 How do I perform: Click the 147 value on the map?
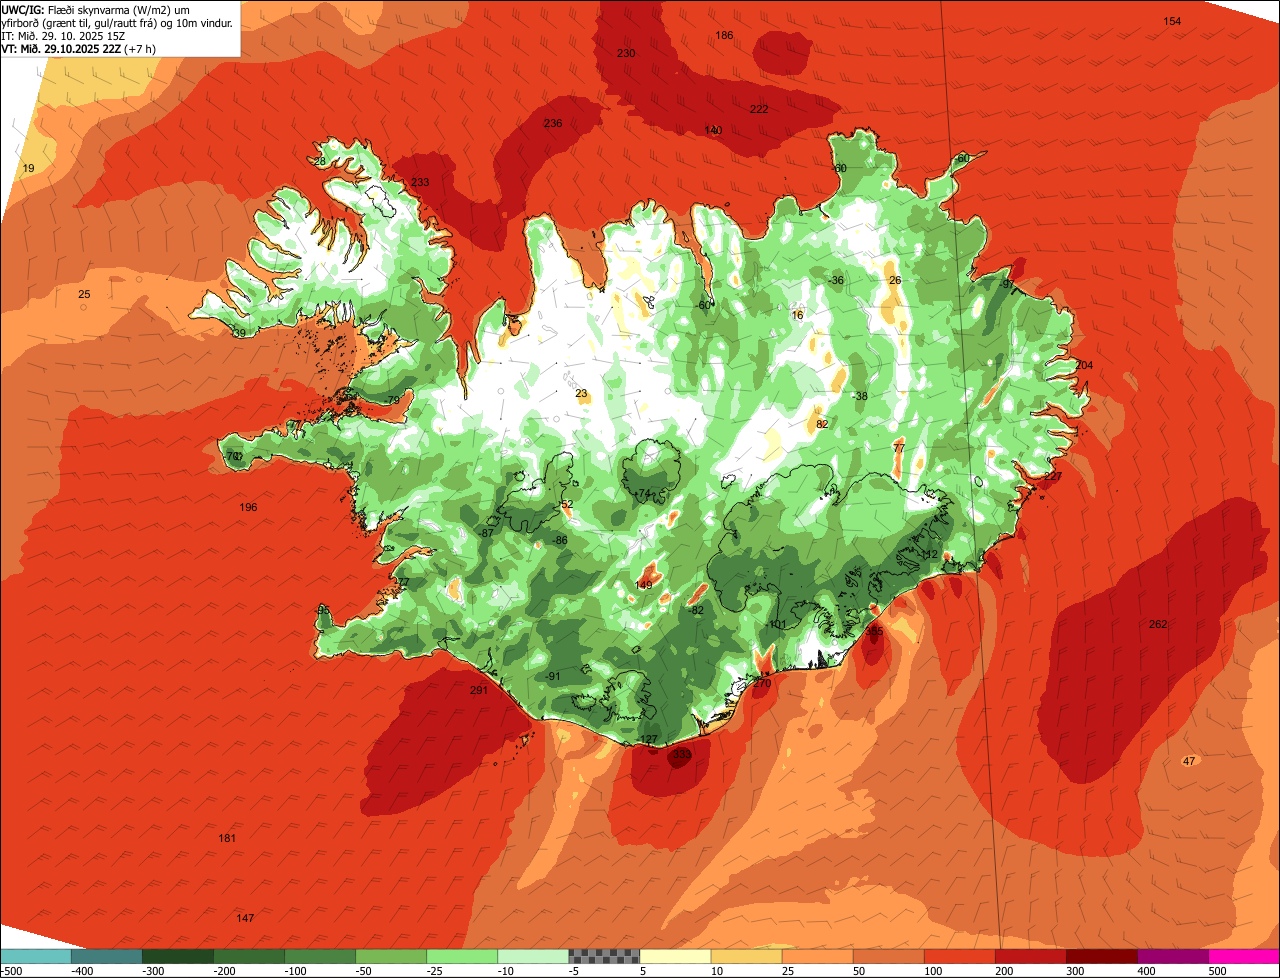coord(245,918)
